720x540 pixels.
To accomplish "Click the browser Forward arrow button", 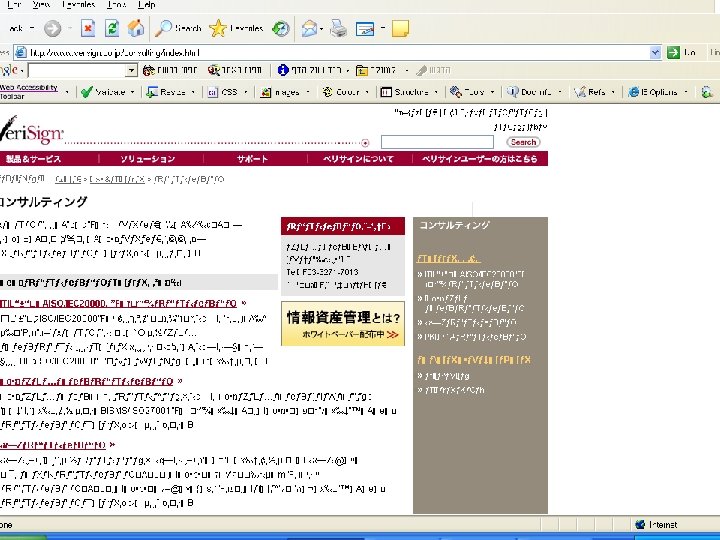I will pyautogui.click(x=52, y=28).
